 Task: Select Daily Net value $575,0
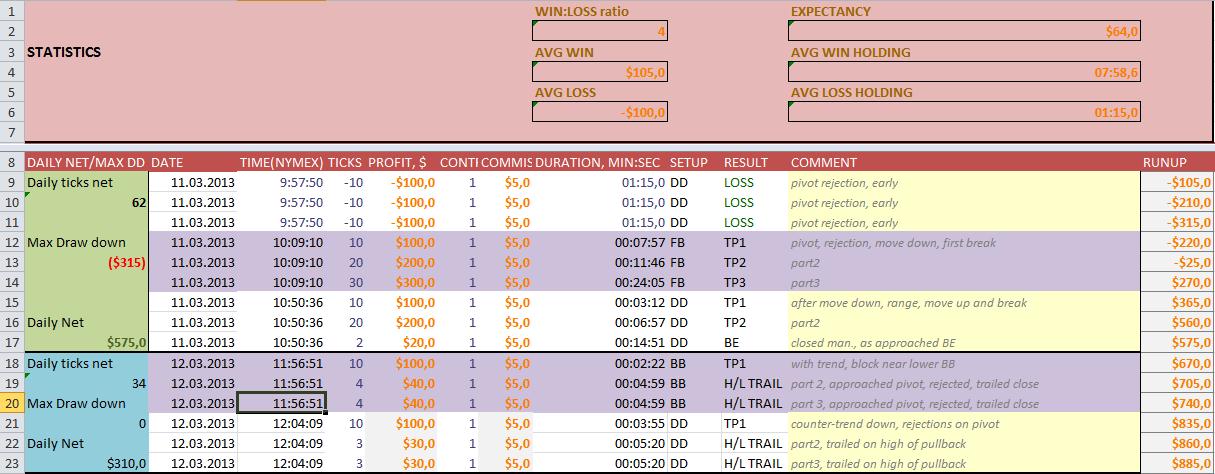tap(86, 343)
